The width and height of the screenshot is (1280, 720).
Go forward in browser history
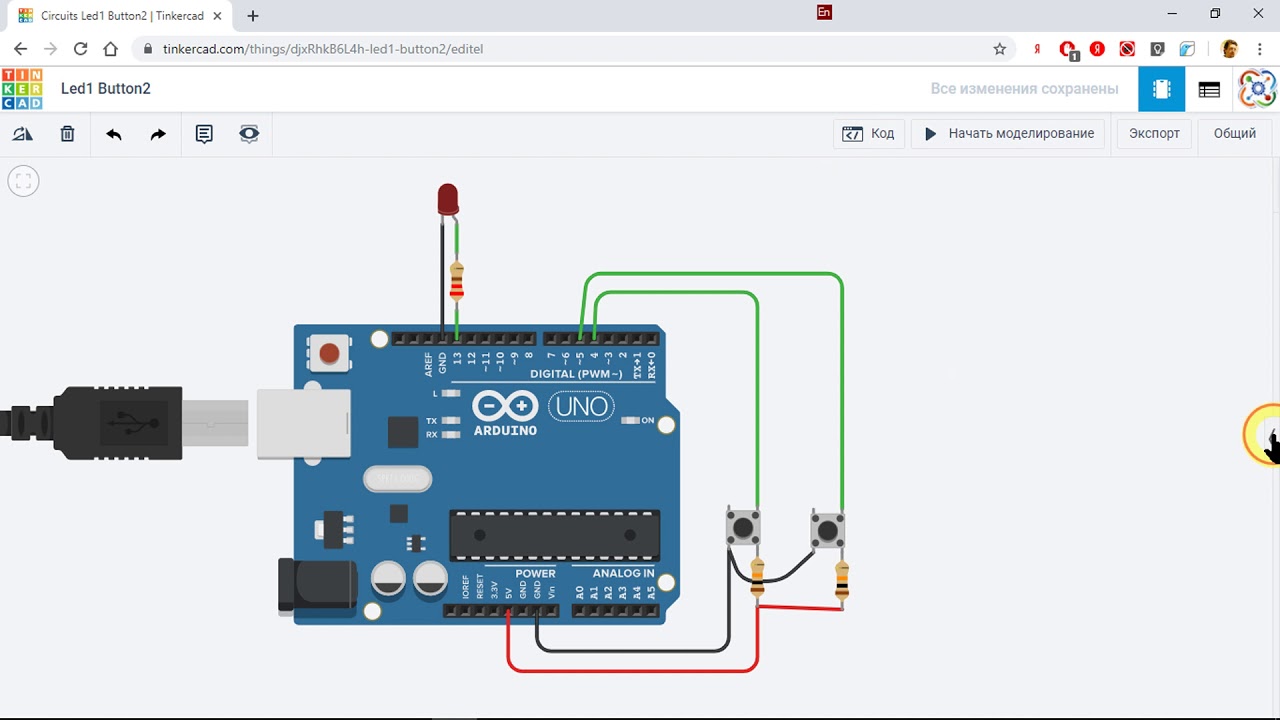[51, 49]
